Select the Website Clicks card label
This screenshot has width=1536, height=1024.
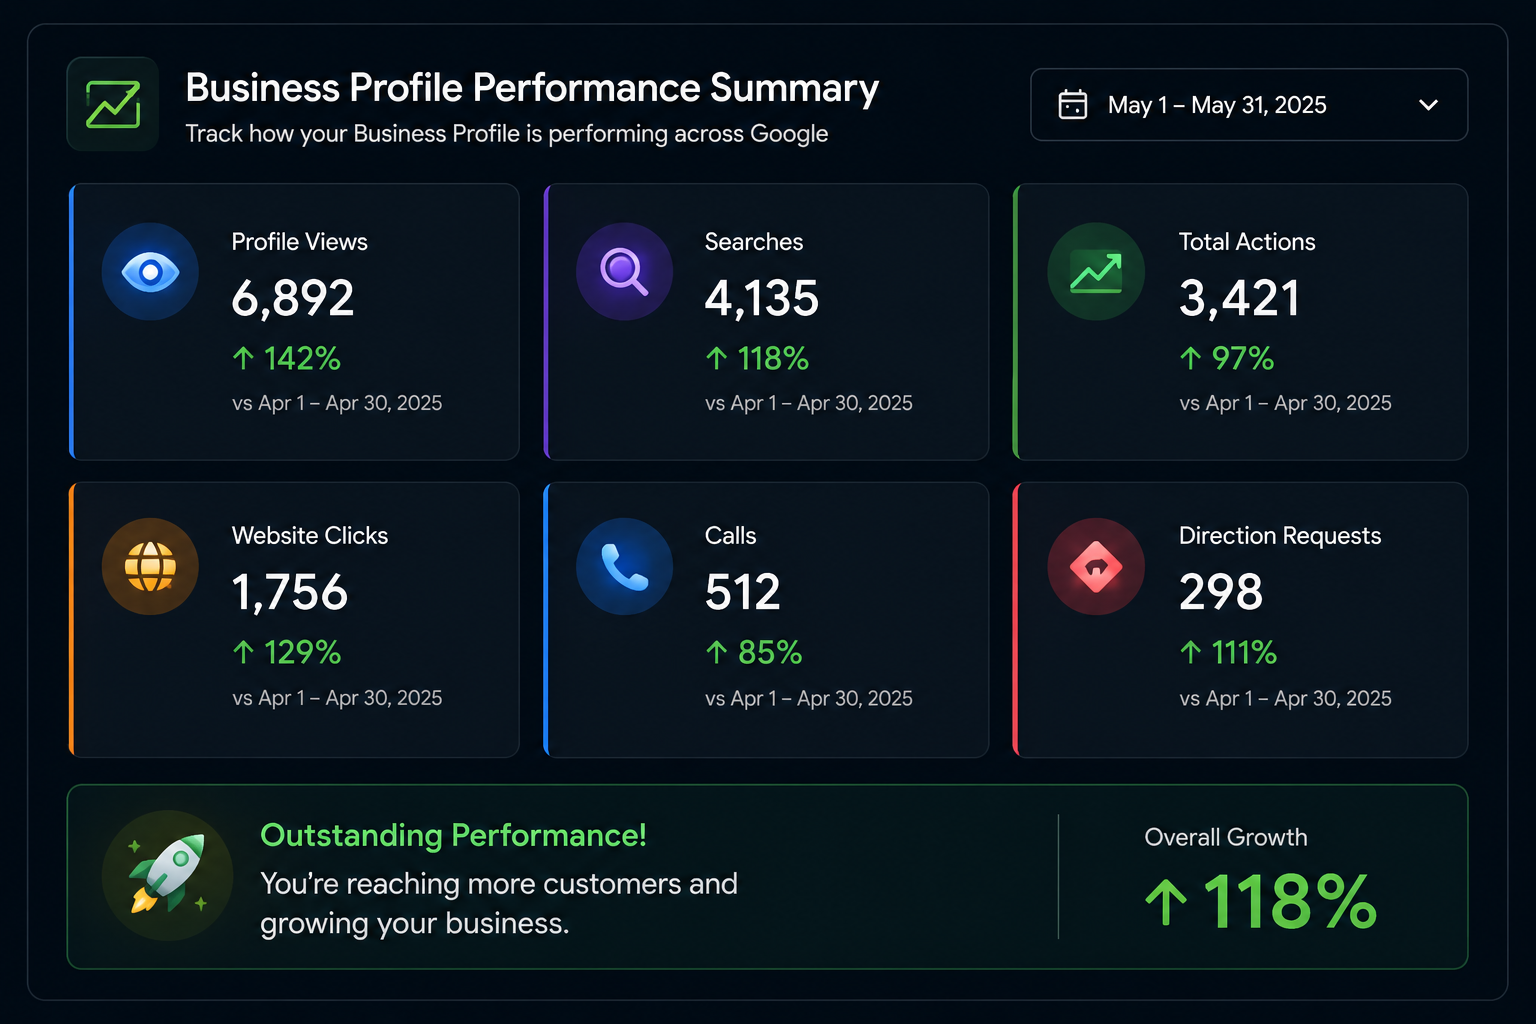[310, 536]
